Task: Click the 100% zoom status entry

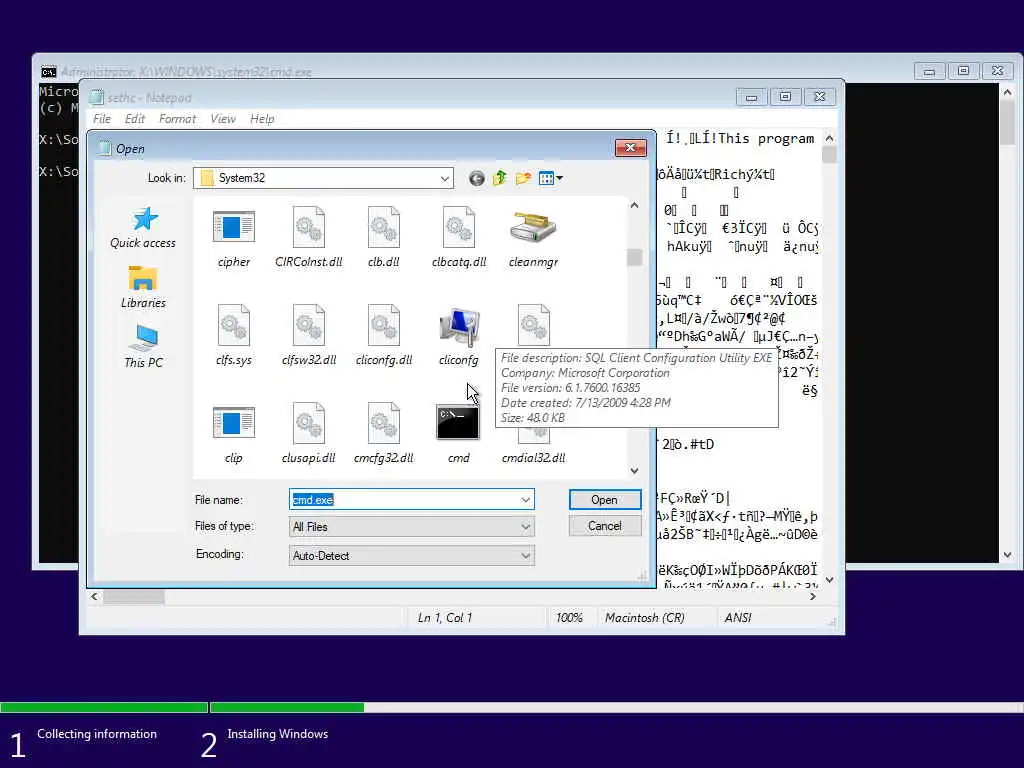Action: (x=569, y=618)
